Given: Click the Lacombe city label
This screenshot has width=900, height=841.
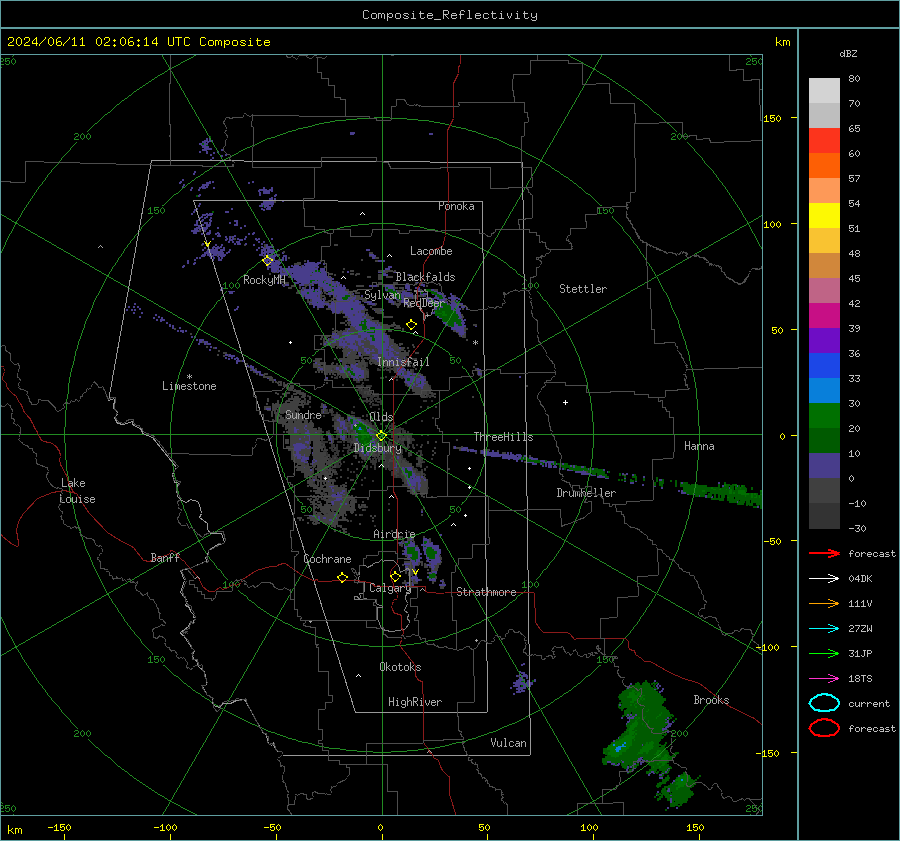Looking at the screenshot, I should click(x=431, y=251).
